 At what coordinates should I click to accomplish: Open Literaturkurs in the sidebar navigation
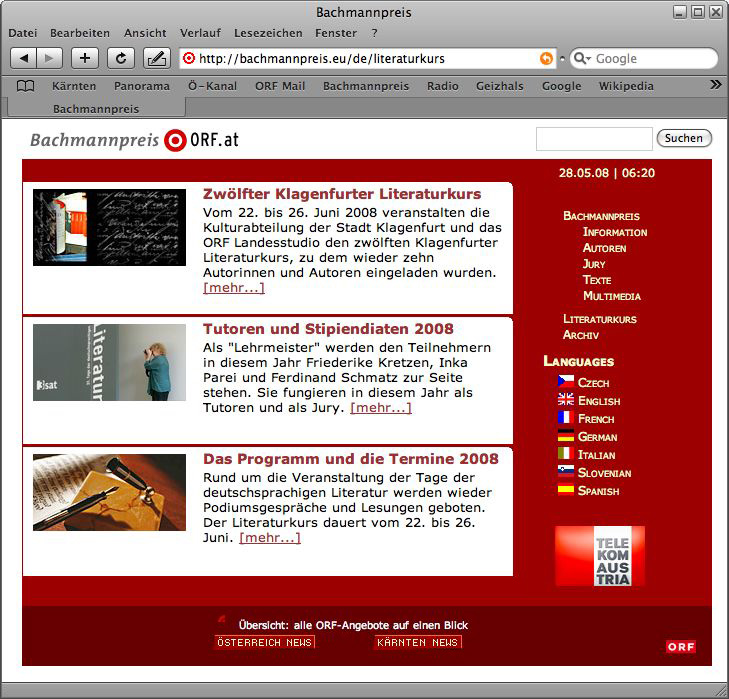(x=600, y=319)
